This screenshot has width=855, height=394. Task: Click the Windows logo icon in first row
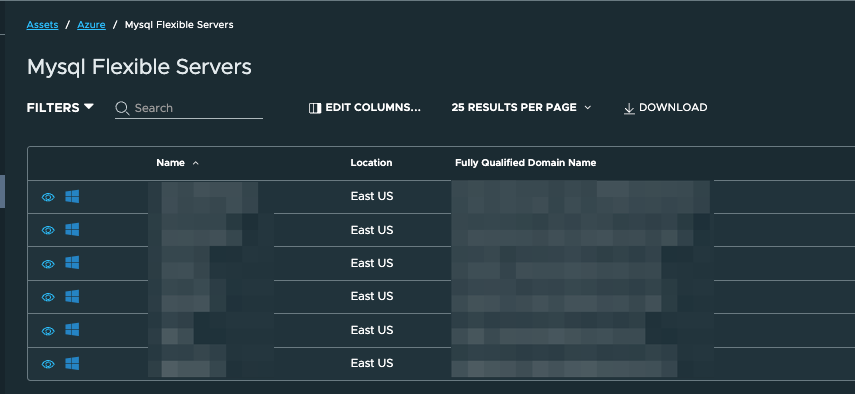(x=72, y=196)
